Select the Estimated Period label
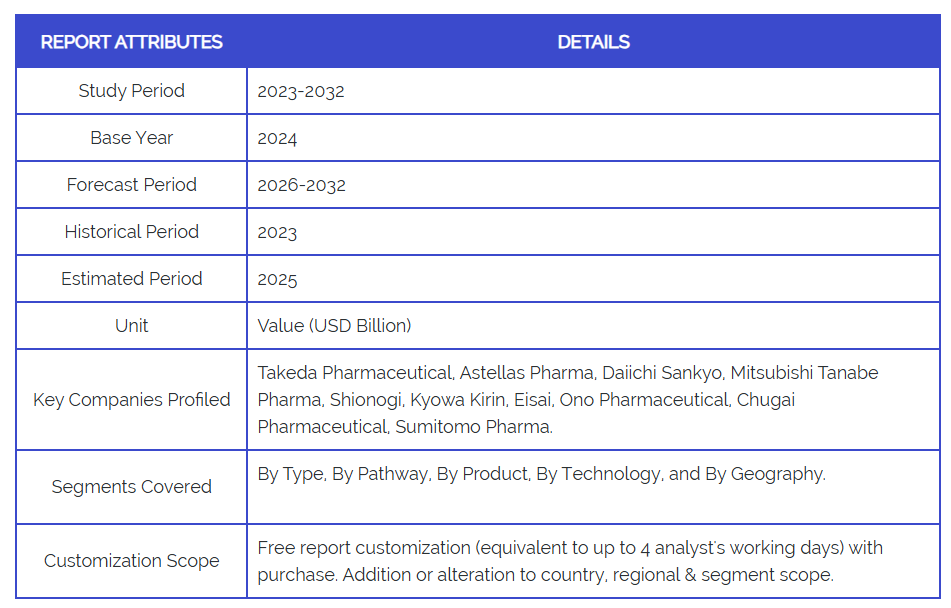This screenshot has height=608, width=951. click(131, 279)
